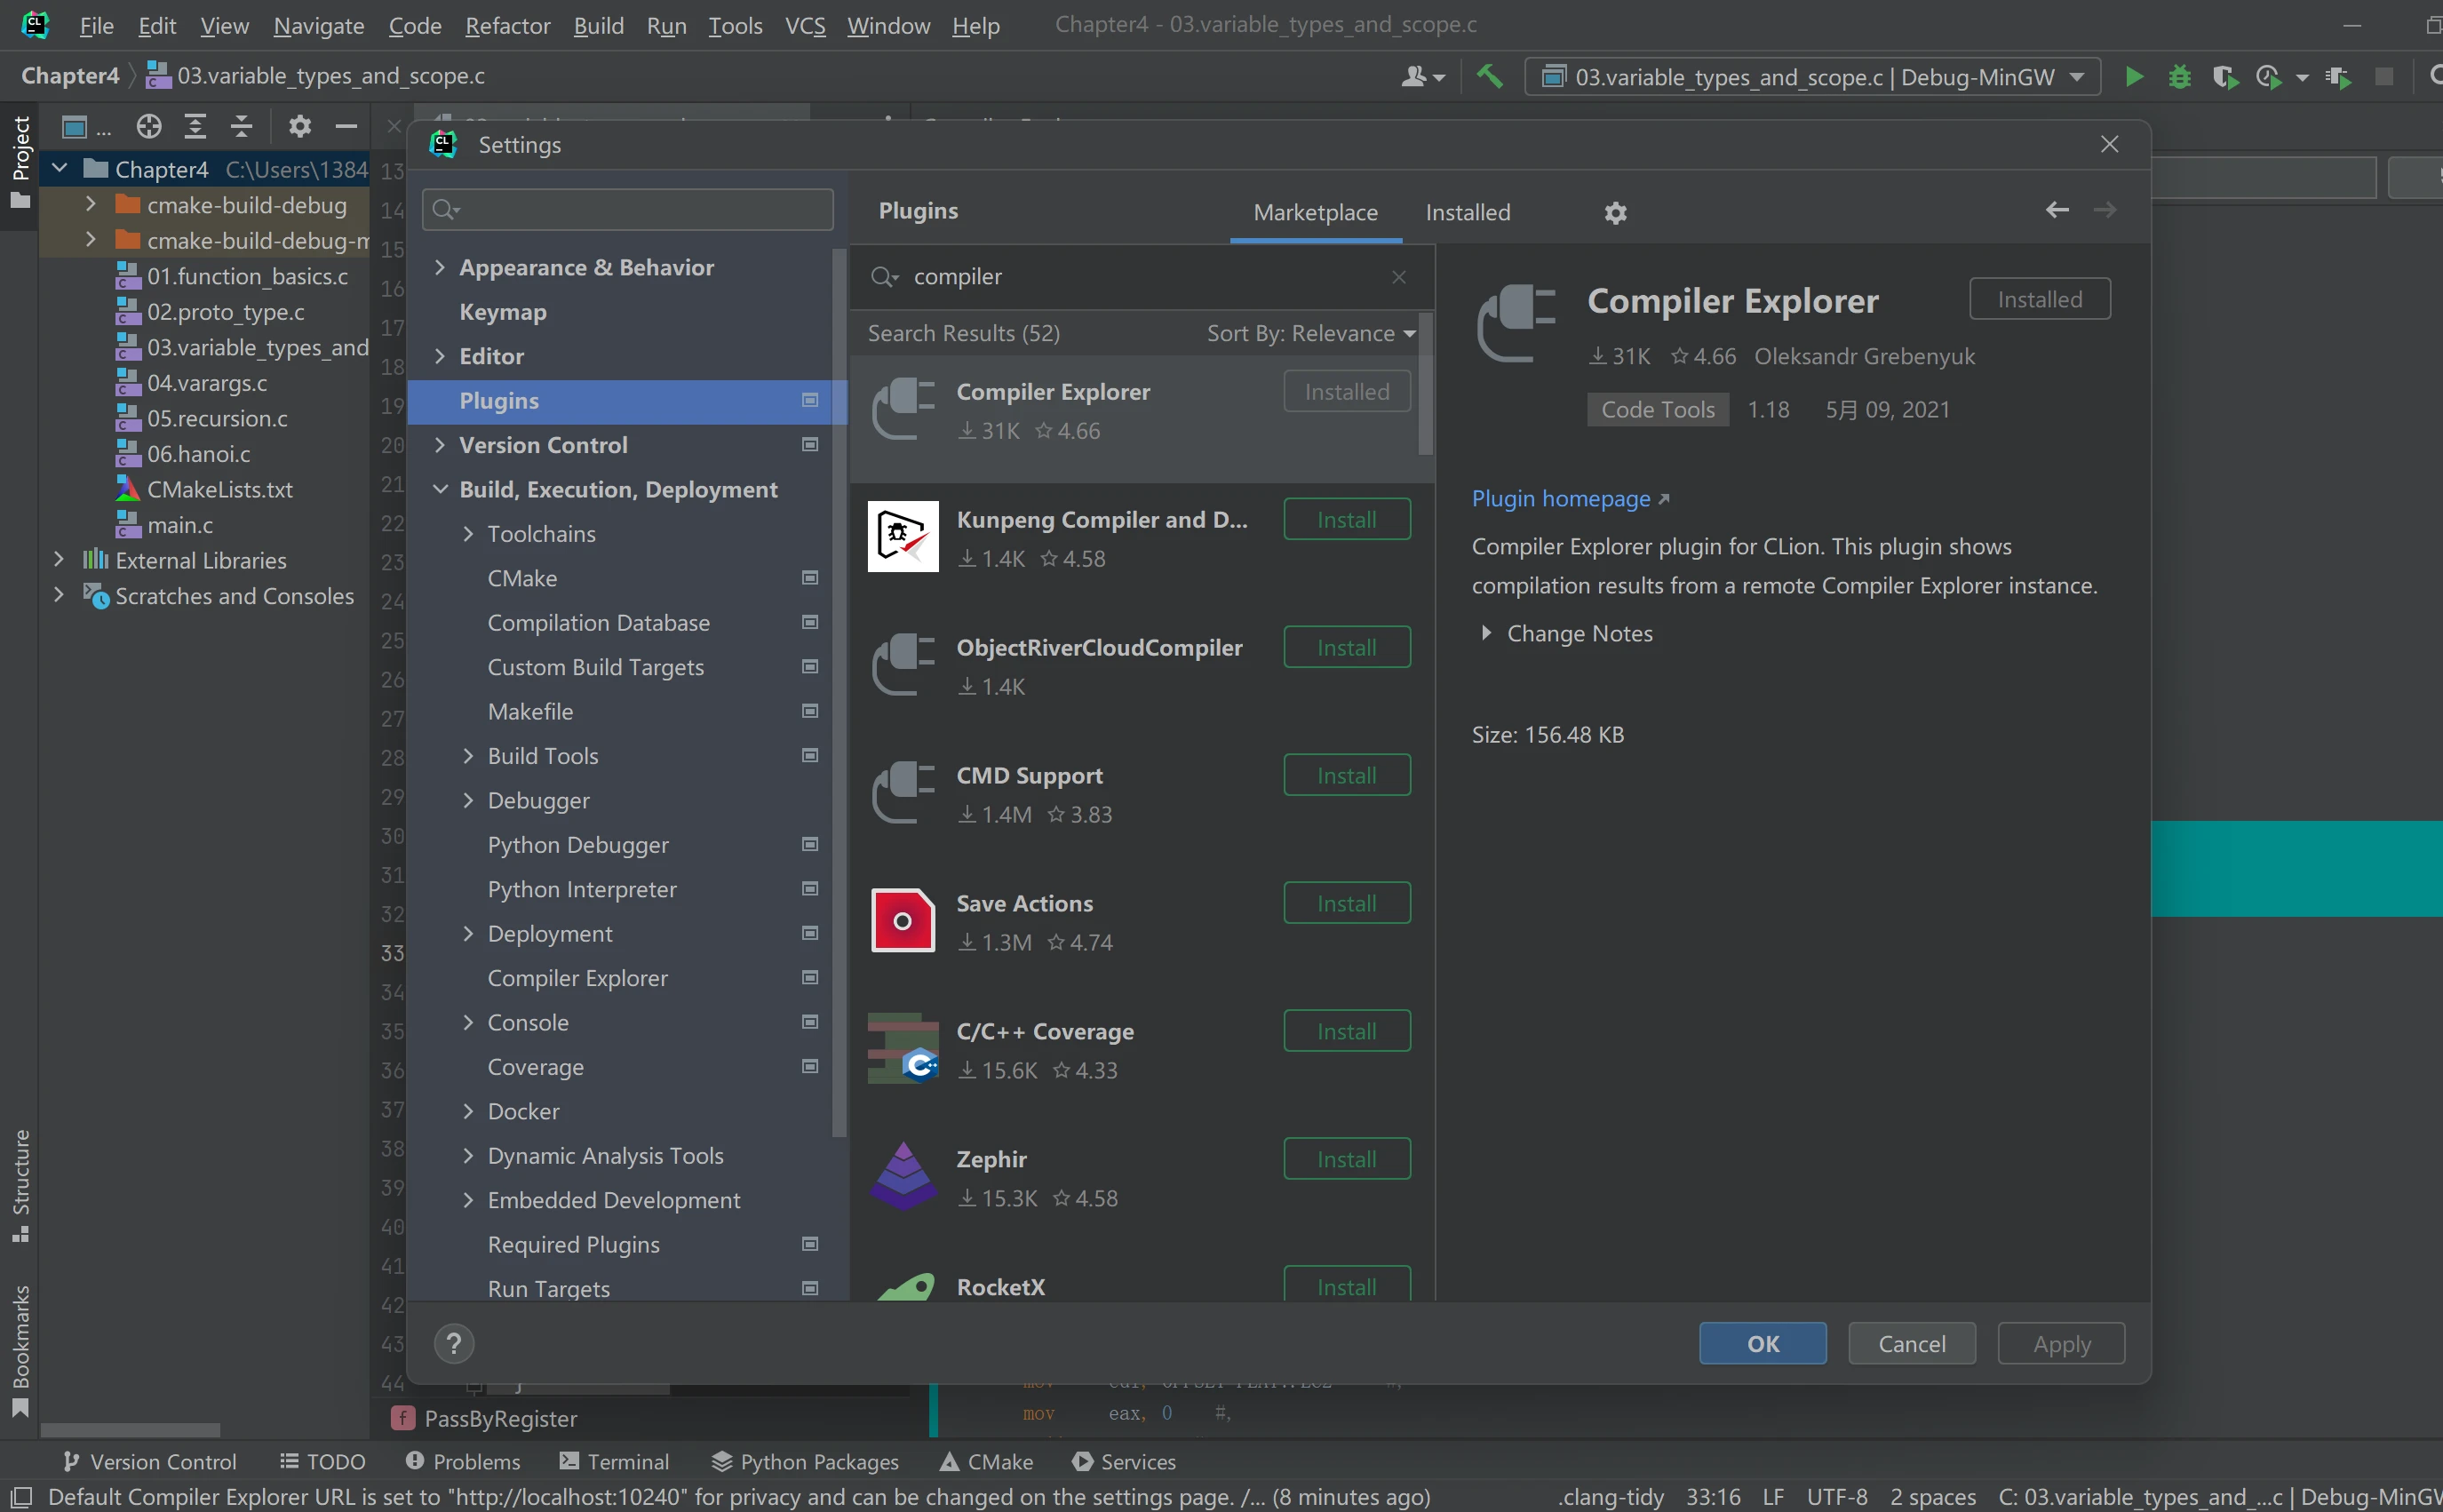Install the Zephir plugin
This screenshot has width=2443, height=1512.
pyautogui.click(x=1346, y=1159)
